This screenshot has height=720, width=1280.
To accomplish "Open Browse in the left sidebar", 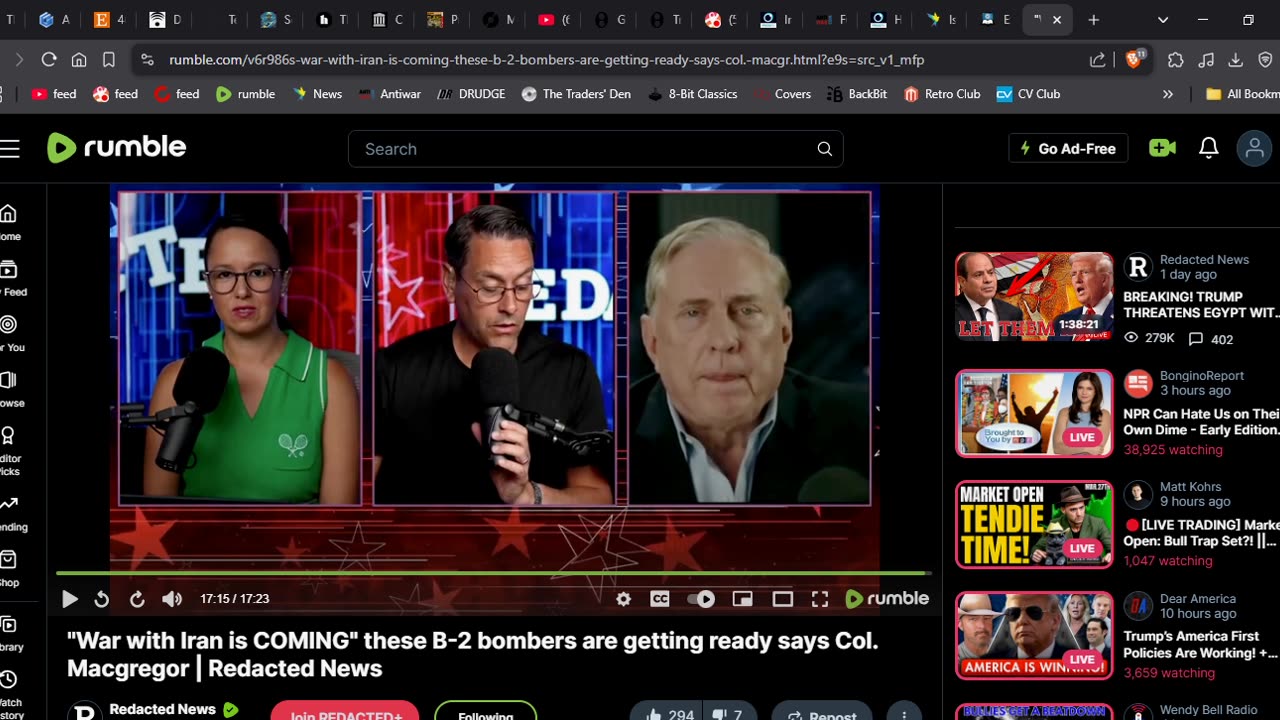I will click(x=10, y=390).
